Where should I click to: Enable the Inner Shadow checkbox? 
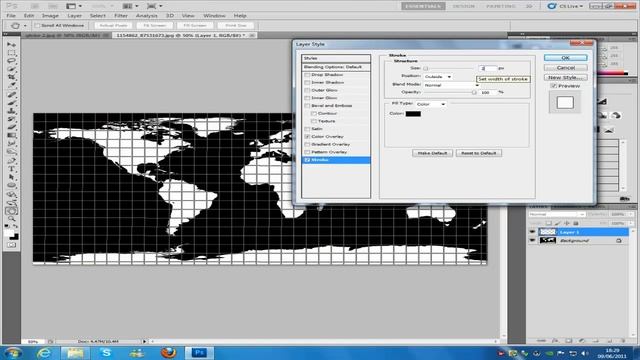(307, 83)
